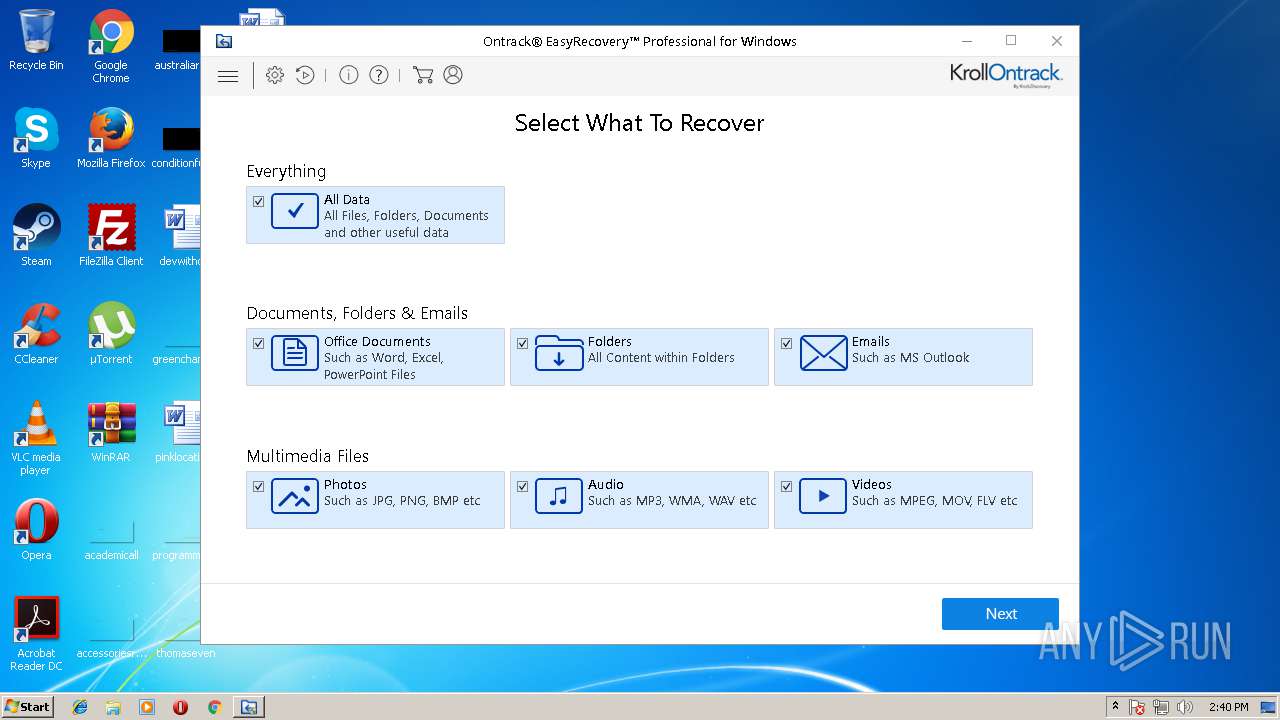Select the Opera desktop shortcut
This screenshot has width=1280, height=720.
click(36, 531)
